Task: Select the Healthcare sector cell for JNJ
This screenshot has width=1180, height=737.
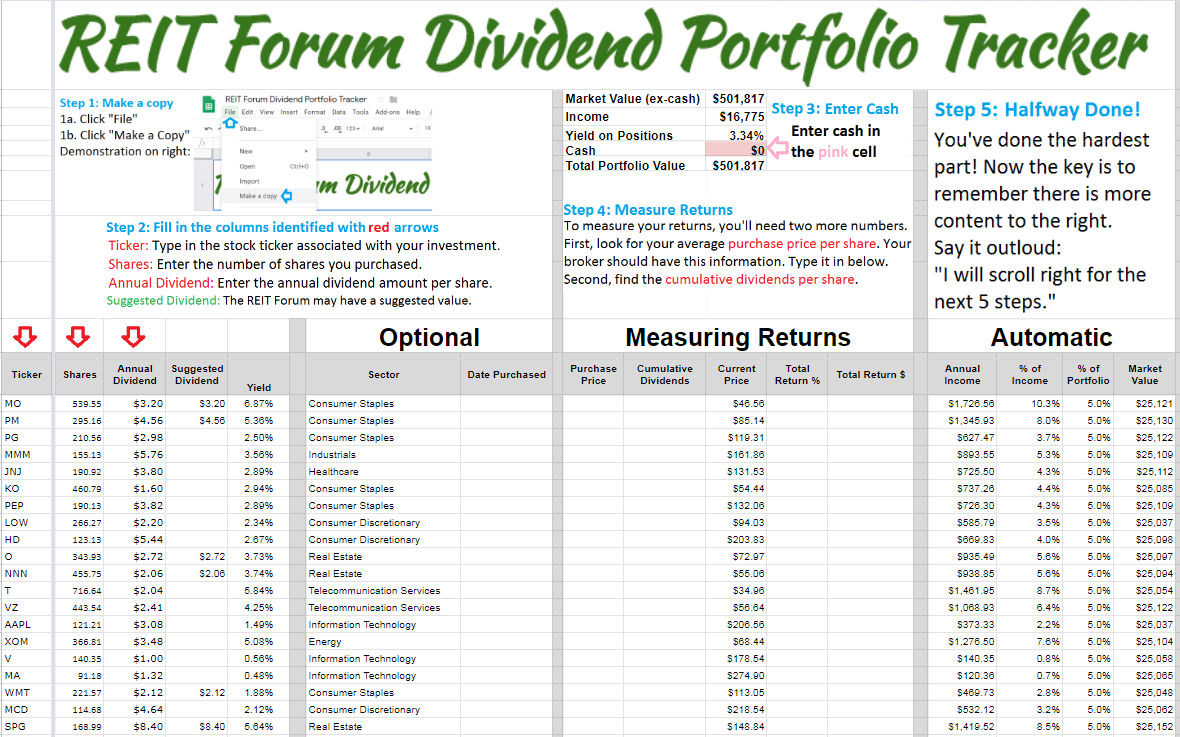Action: point(383,471)
